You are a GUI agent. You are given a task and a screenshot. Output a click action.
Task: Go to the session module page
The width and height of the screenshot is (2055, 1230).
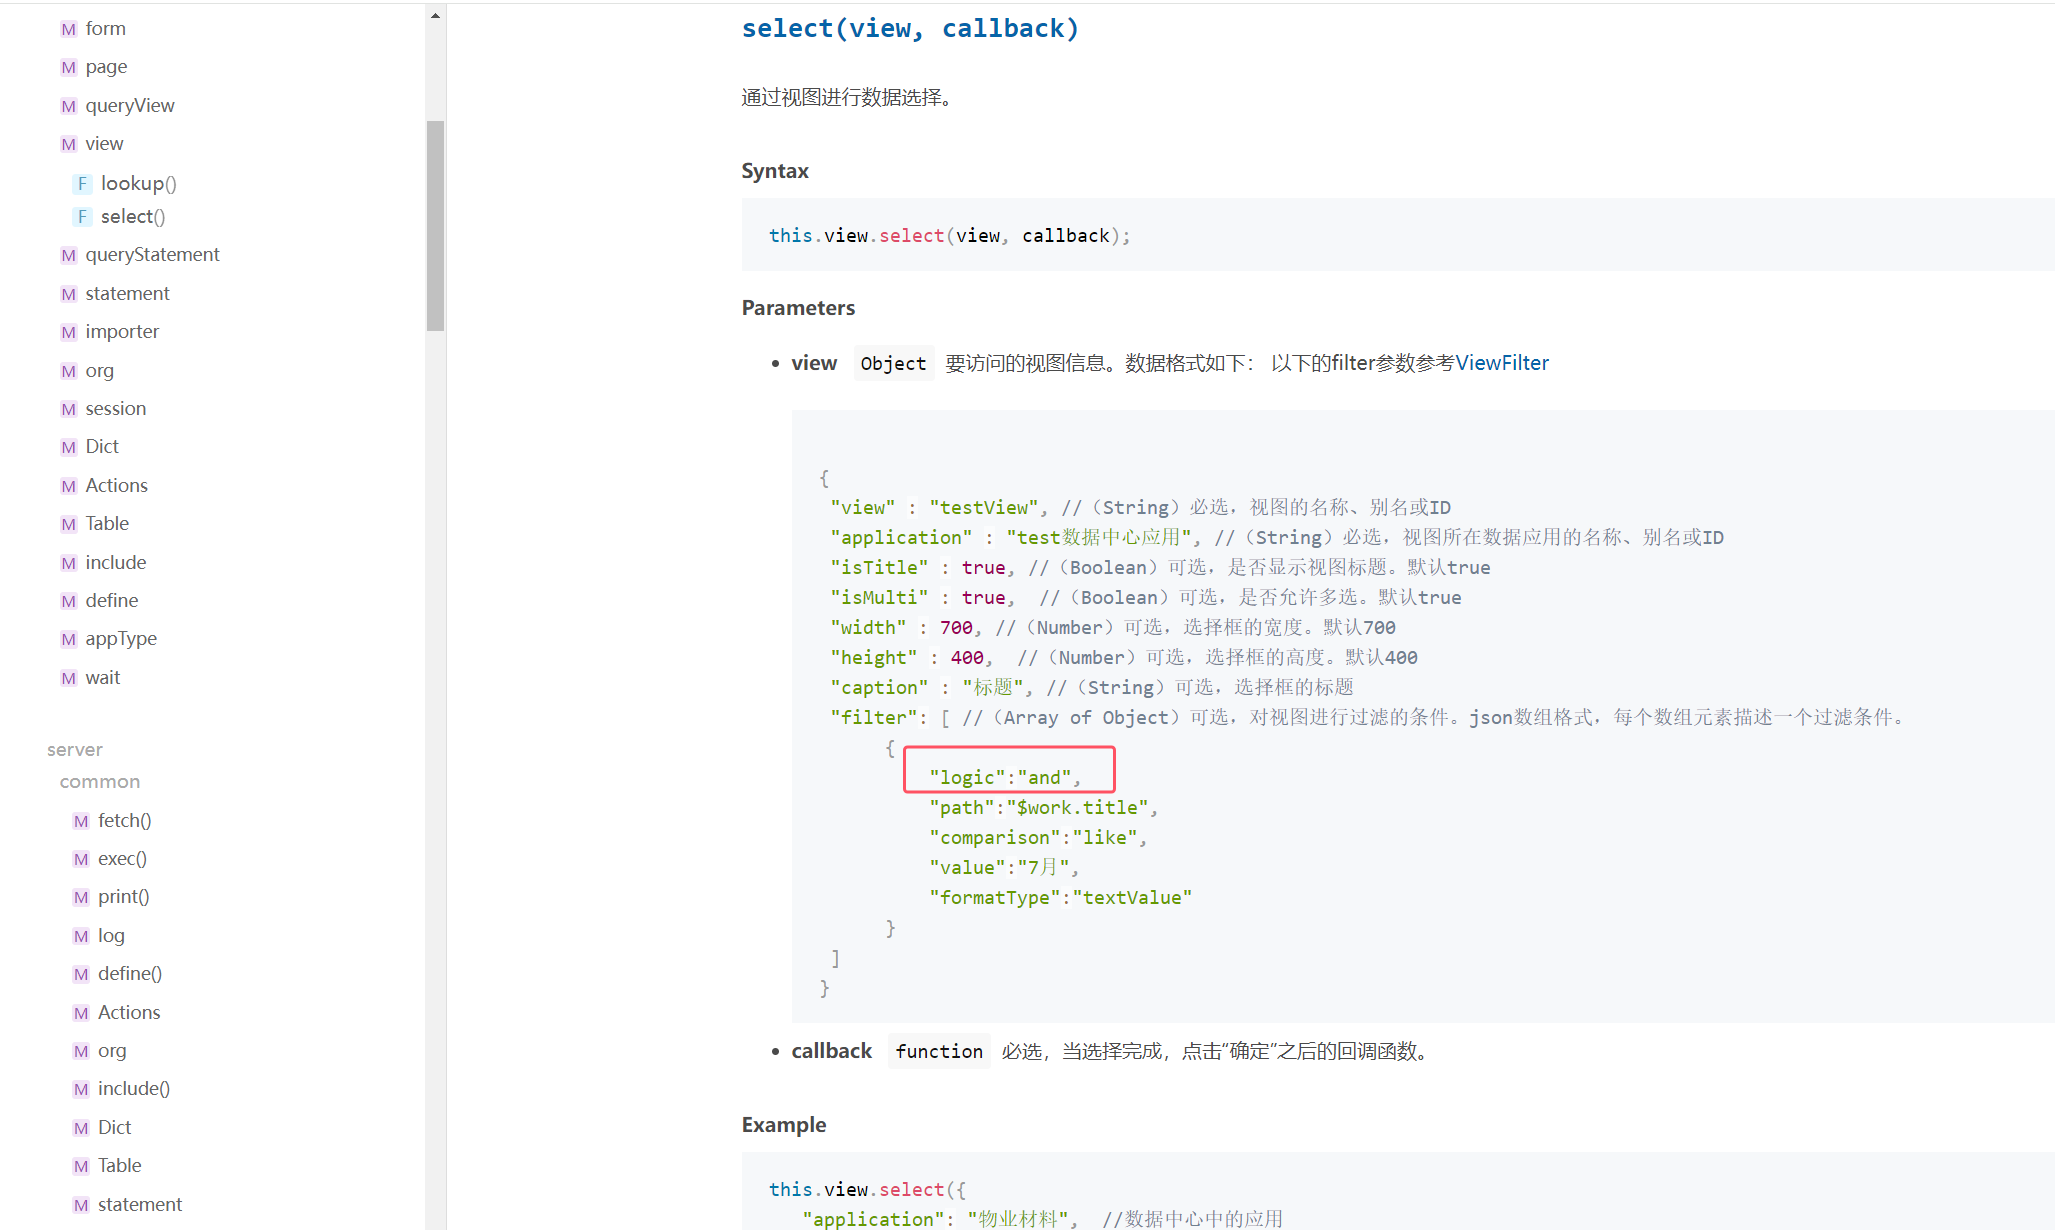tap(115, 409)
